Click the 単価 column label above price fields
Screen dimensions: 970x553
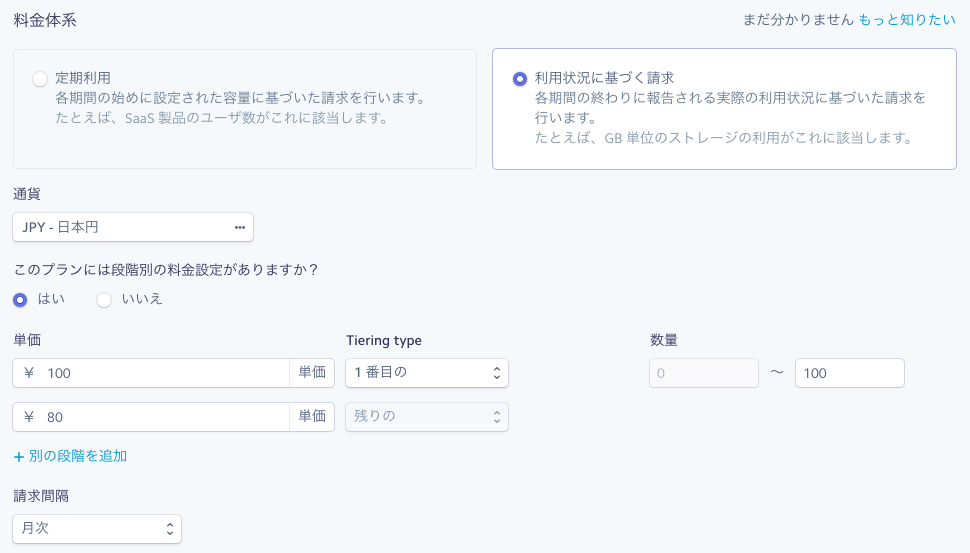tap(27, 340)
